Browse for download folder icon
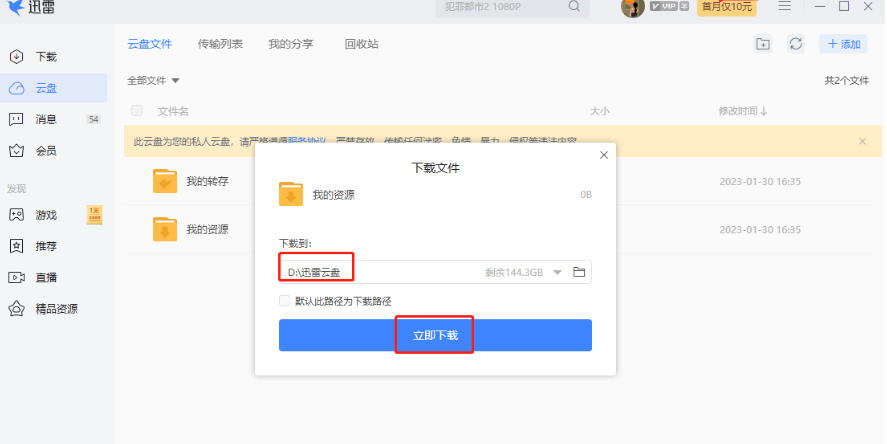This screenshot has width=887, height=444. click(x=579, y=272)
